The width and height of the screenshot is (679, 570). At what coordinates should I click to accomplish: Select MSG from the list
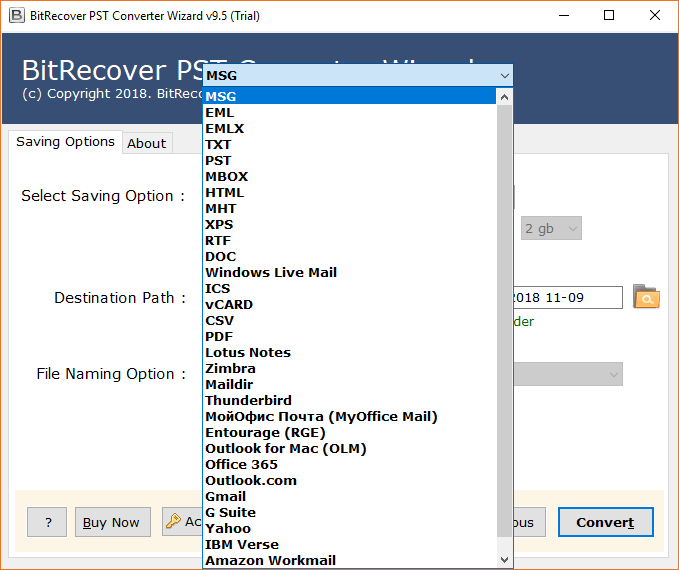[349, 96]
